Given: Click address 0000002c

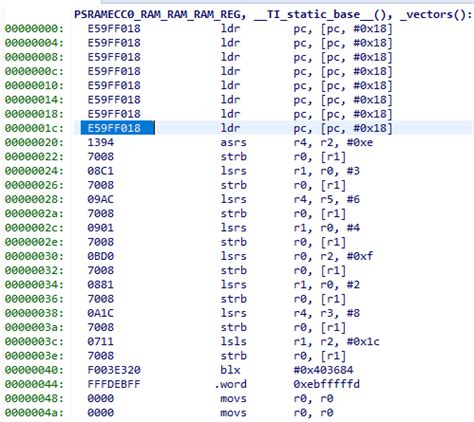Looking at the screenshot, I should tap(34, 228).
